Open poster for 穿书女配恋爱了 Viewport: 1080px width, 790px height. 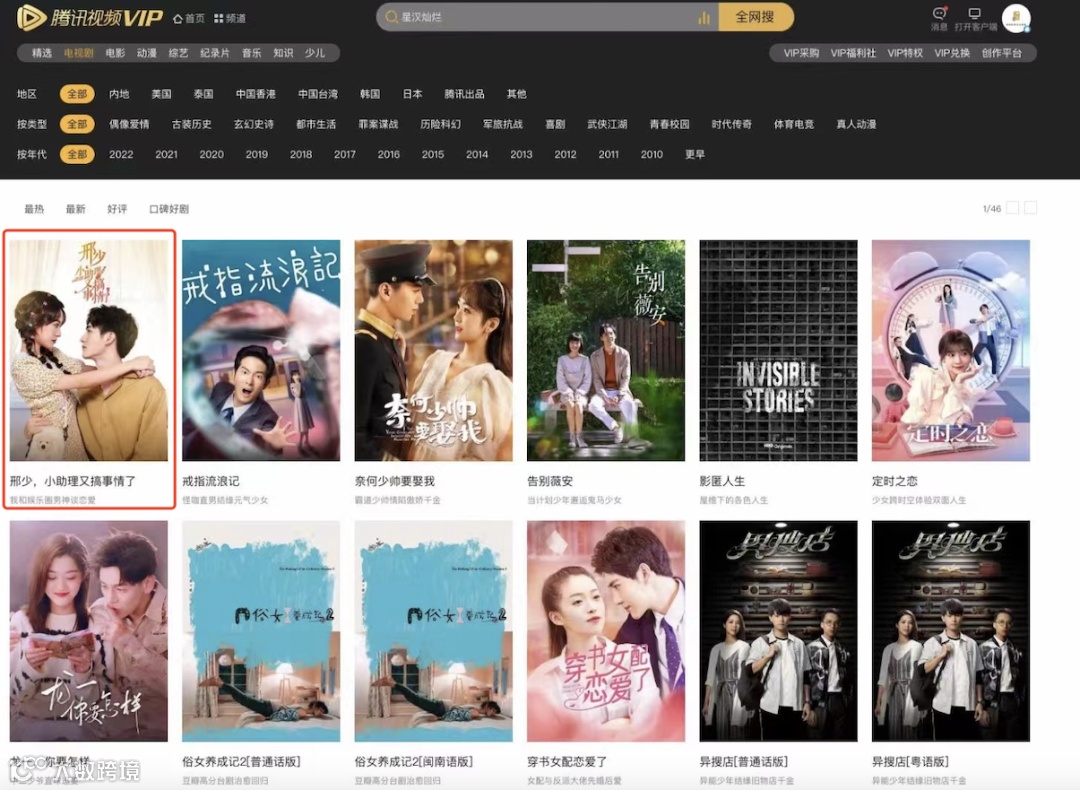coord(606,631)
